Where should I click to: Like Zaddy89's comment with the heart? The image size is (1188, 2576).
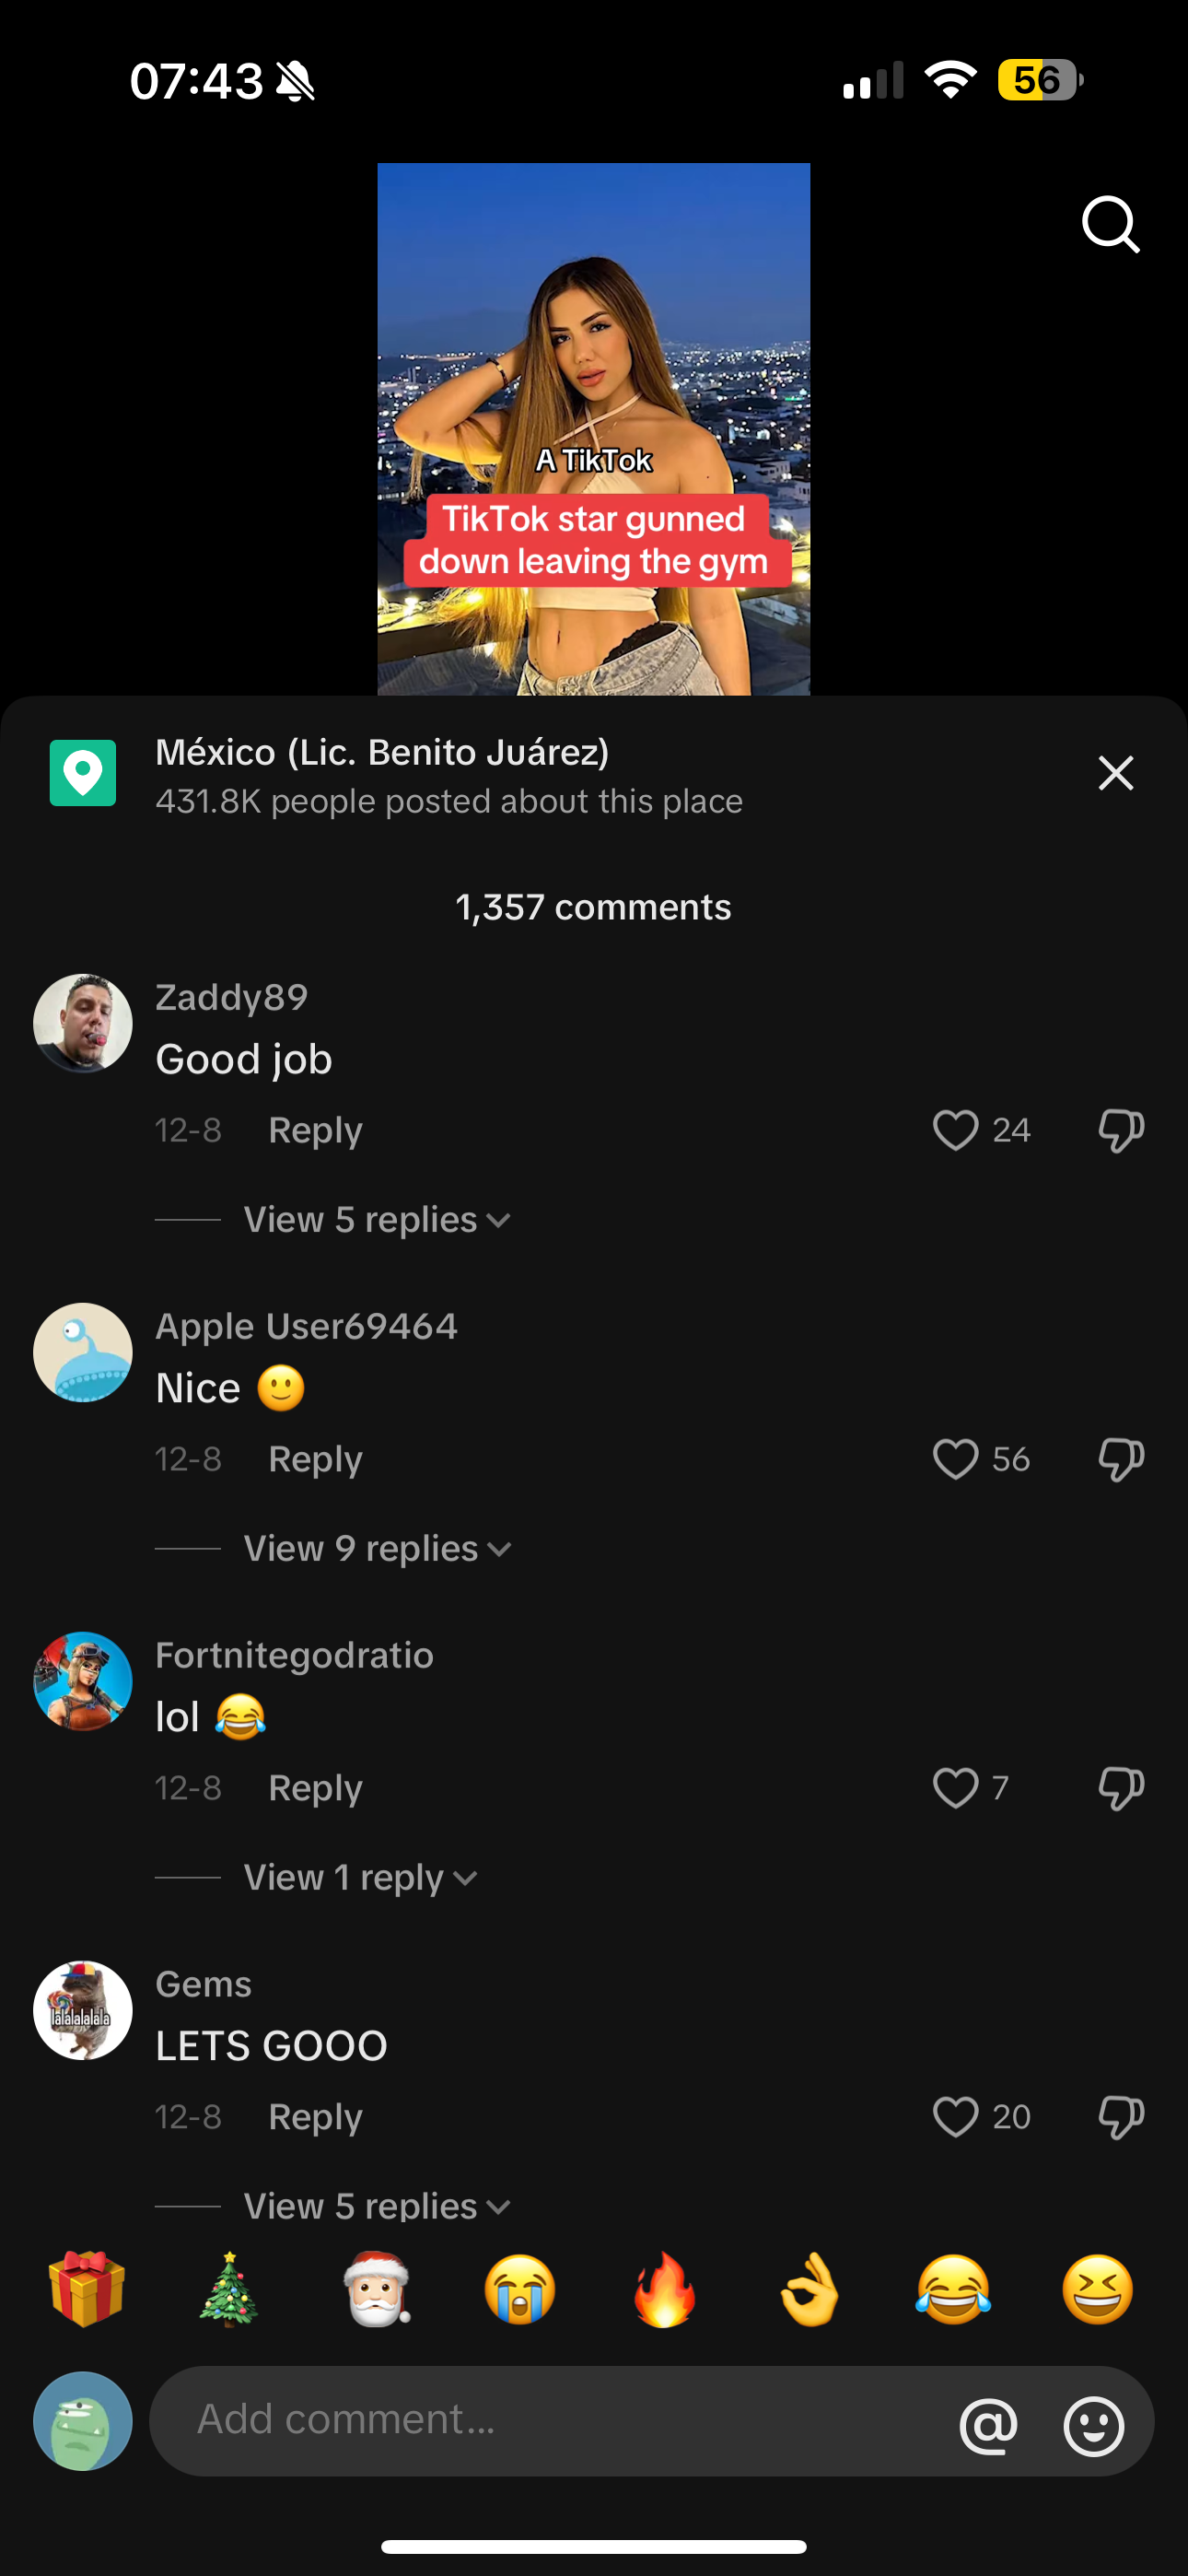pyautogui.click(x=955, y=1131)
